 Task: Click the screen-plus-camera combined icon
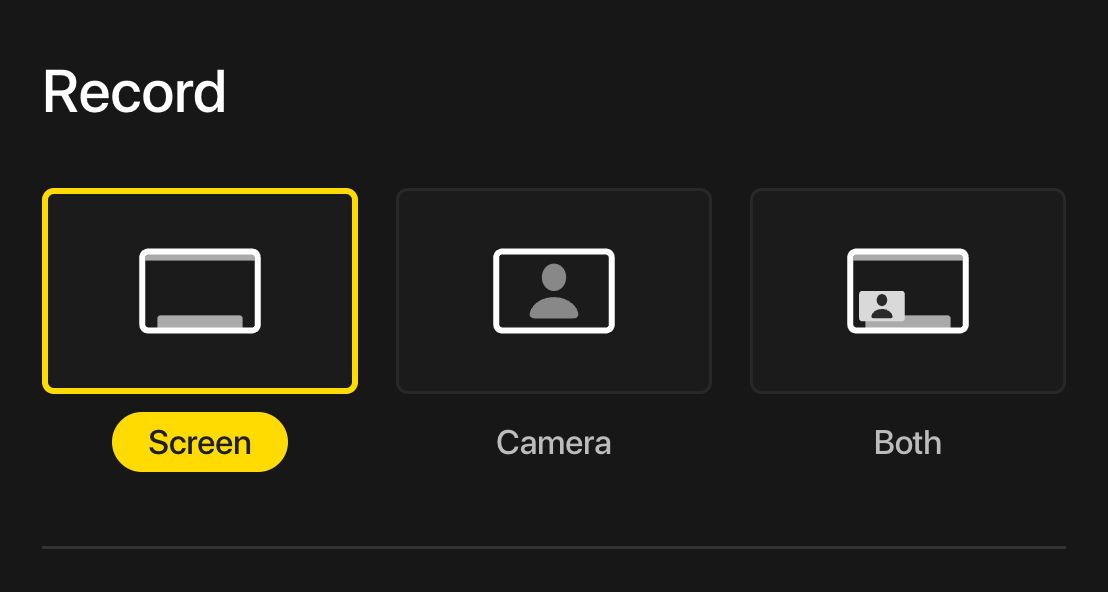tap(907, 291)
